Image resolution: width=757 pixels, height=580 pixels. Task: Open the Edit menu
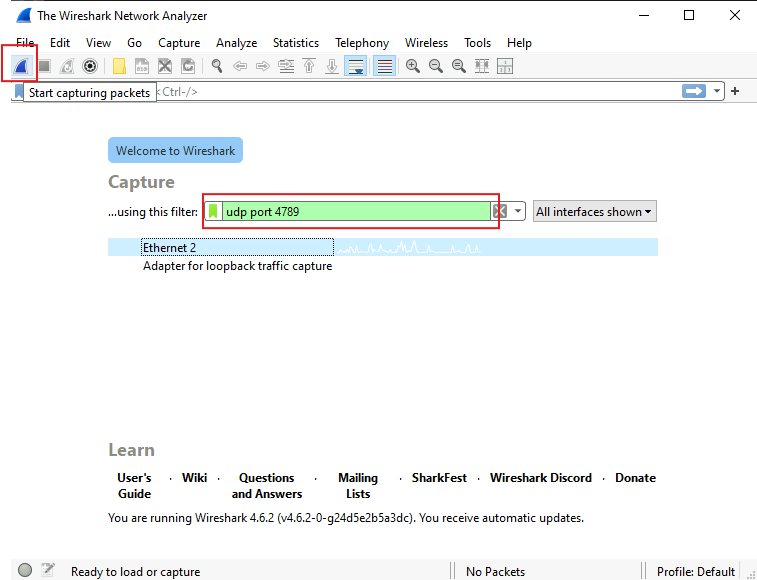60,42
